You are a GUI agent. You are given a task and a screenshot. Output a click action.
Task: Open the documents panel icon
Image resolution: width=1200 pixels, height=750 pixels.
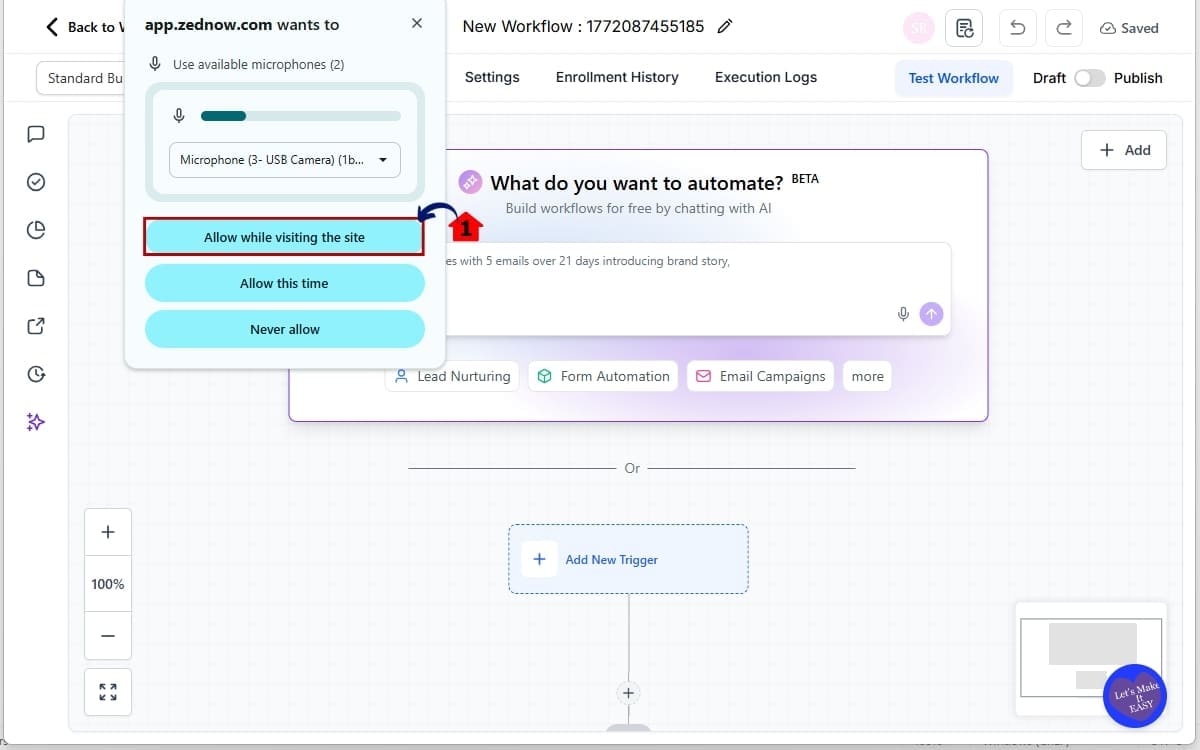pyautogui.click(x=36, y=277)
